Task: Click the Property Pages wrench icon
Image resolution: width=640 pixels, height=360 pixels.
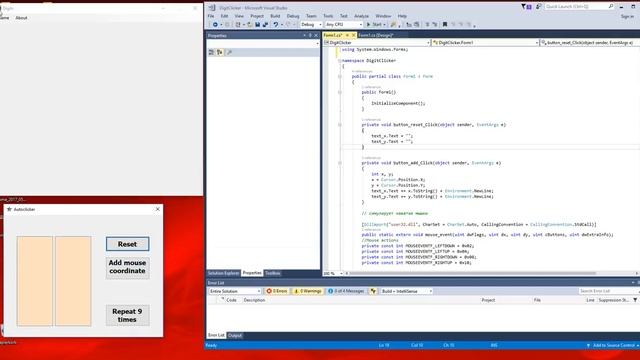Action: click(x=229, y=52)
